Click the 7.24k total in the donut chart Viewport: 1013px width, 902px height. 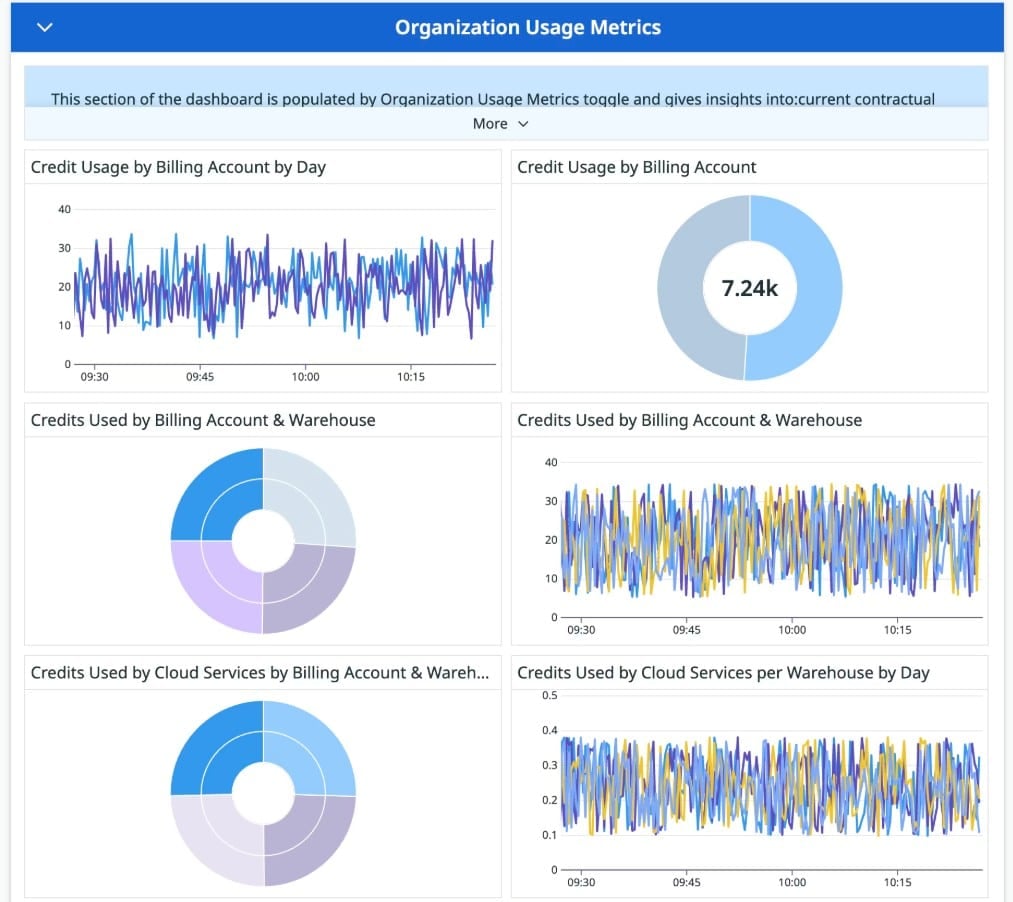pyautogui.click(x=749, y=288)
